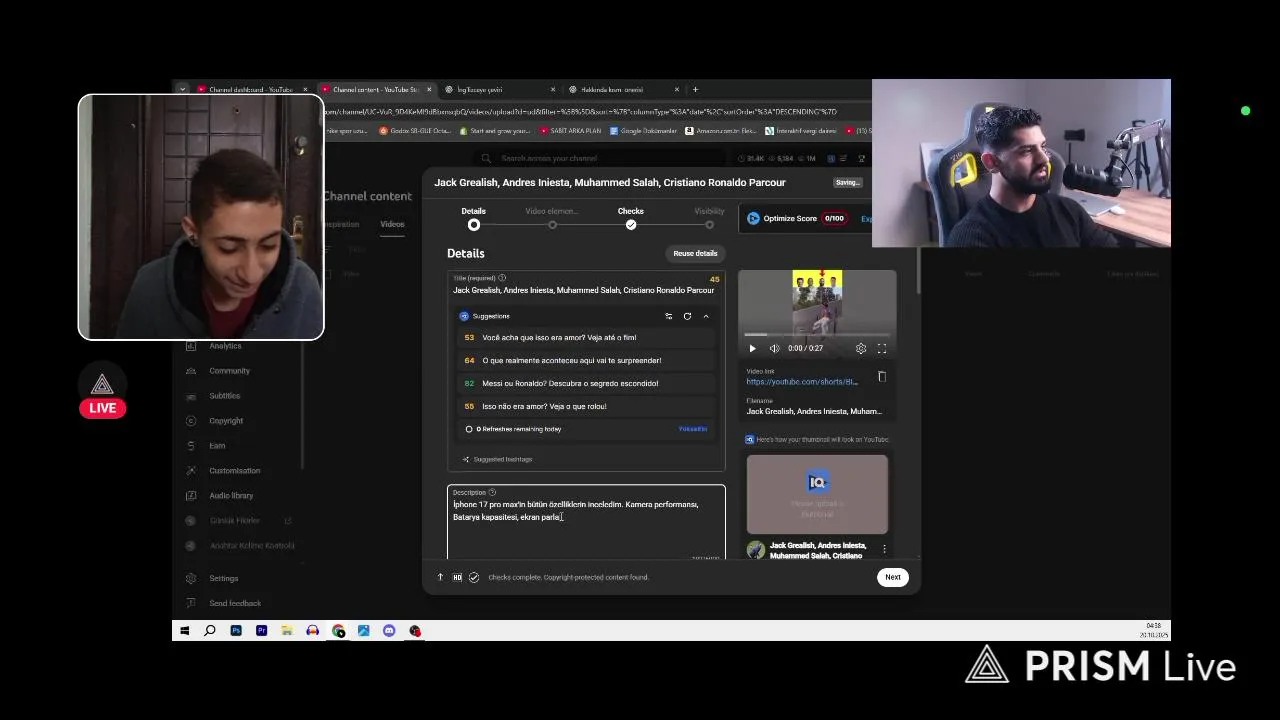Click the upload status arrow icon
Viewport: 1280px width, 720px height.
click(440, 577)
